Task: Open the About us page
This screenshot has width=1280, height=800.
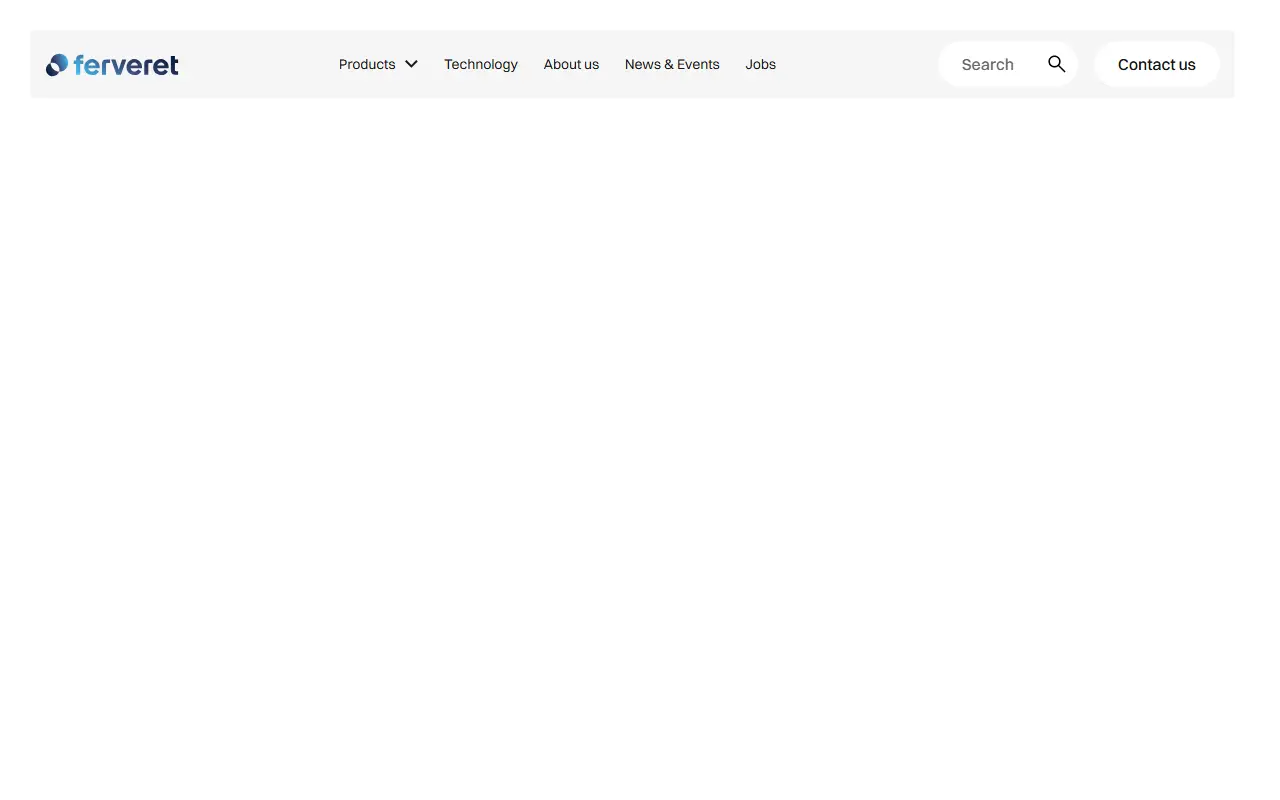Action: pyautogui.click(x=571, y=64)
